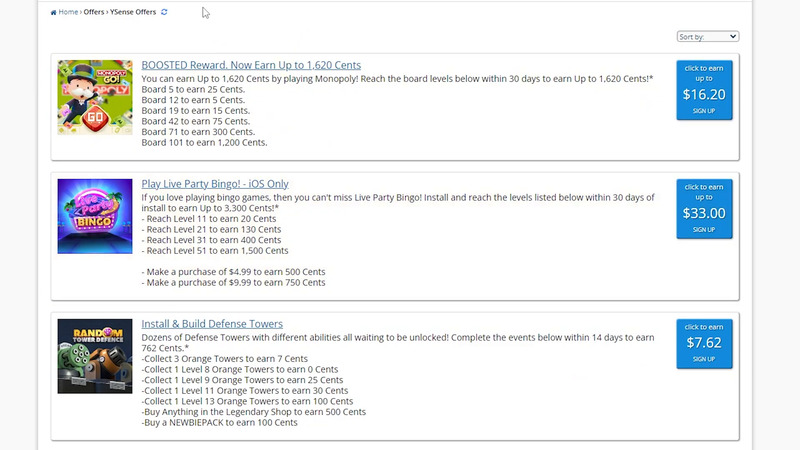Click the $33.00 sign up button
Screen dimensions: 800x450
[x=704, y=209]
